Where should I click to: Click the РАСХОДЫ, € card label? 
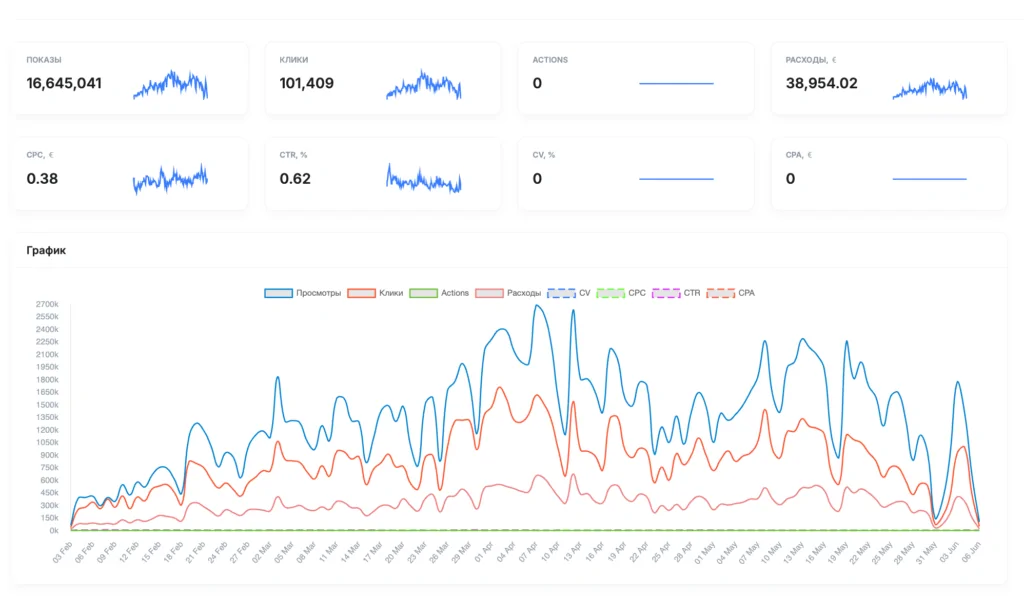(811, 60)
